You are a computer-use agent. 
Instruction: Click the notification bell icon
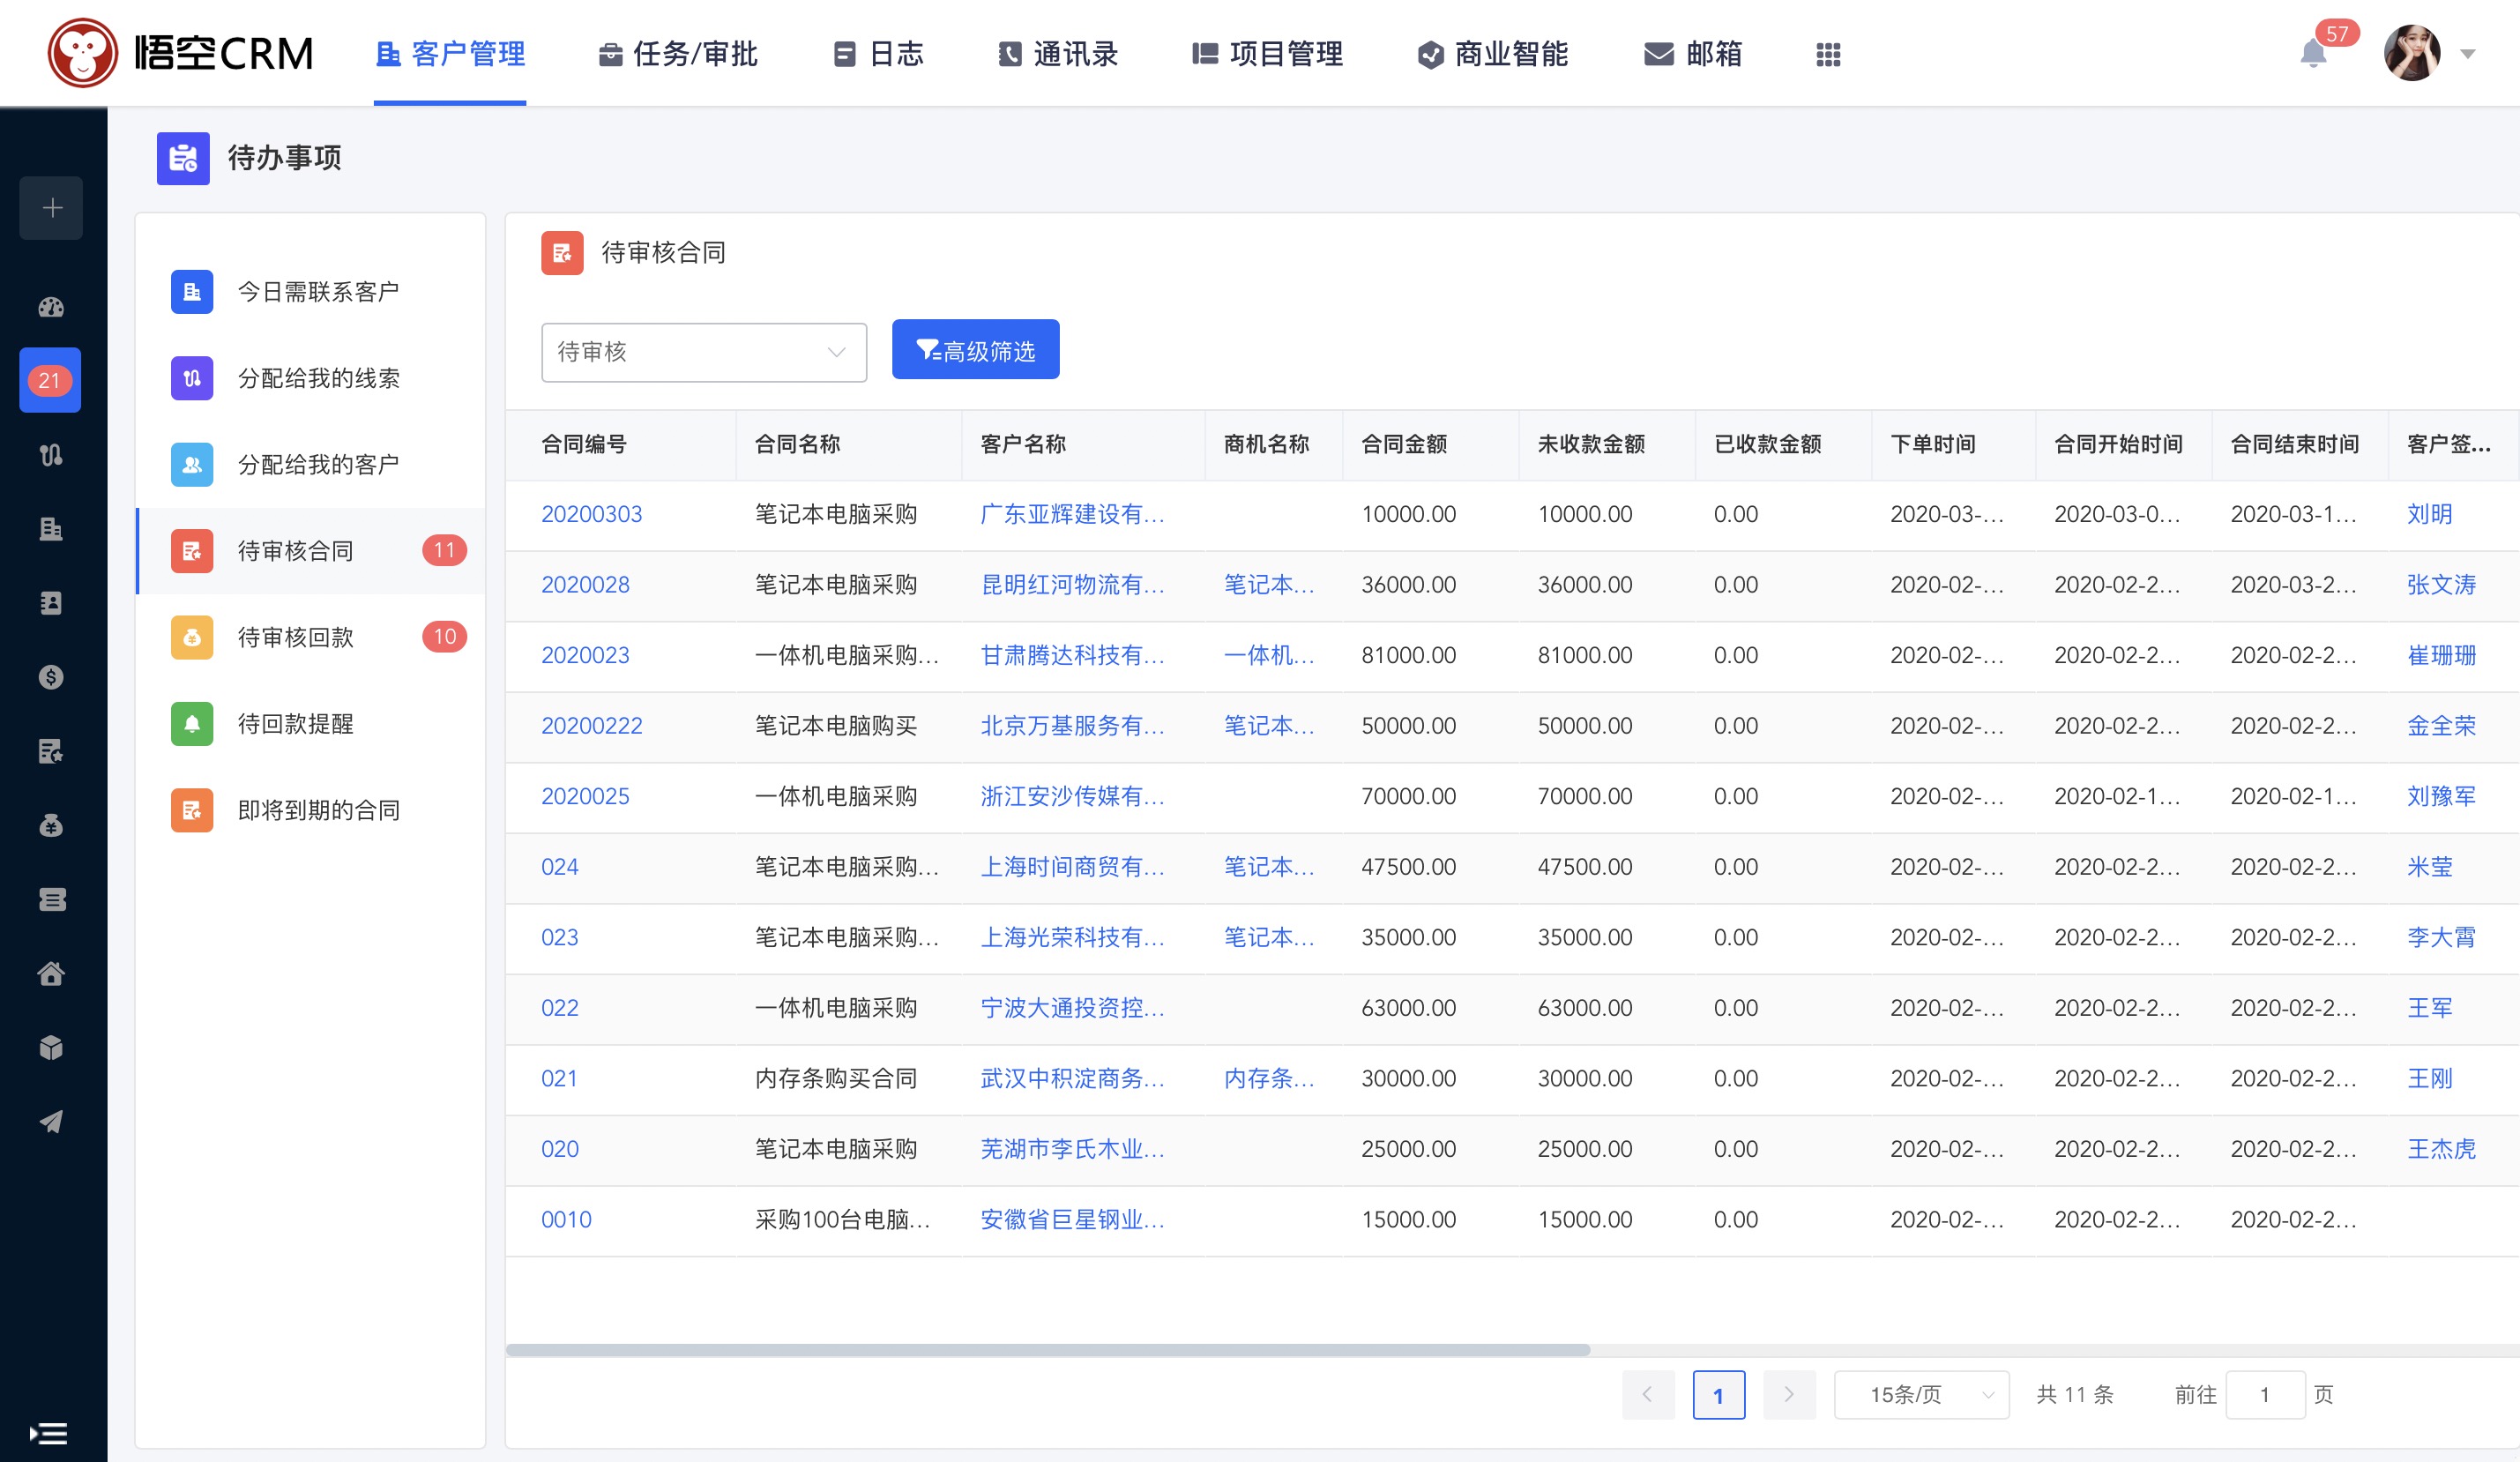[x=2312, y=54]
